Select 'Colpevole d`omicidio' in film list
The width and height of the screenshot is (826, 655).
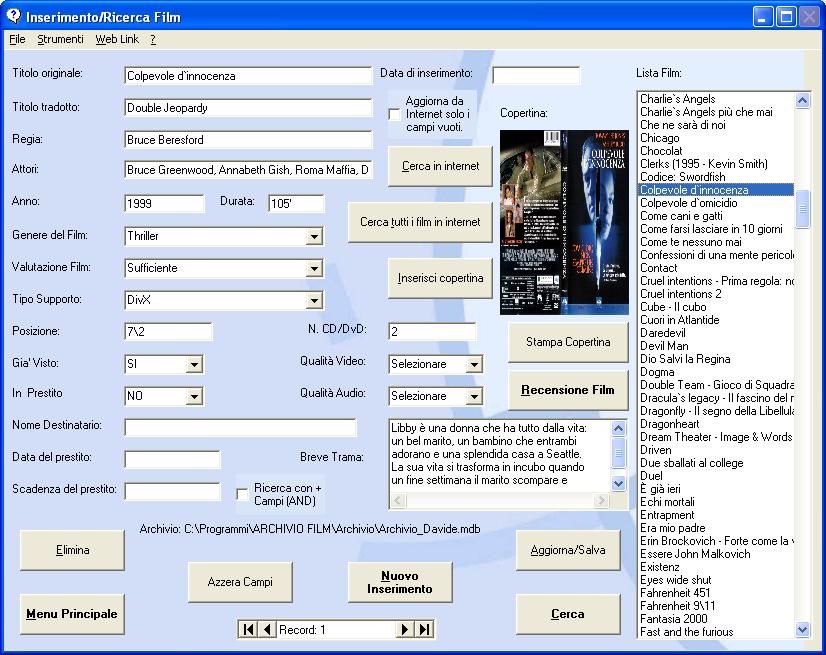689,203
